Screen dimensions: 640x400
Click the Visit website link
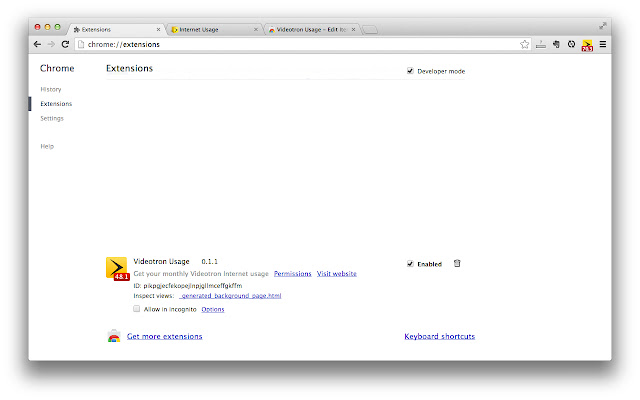click(336, 273)
